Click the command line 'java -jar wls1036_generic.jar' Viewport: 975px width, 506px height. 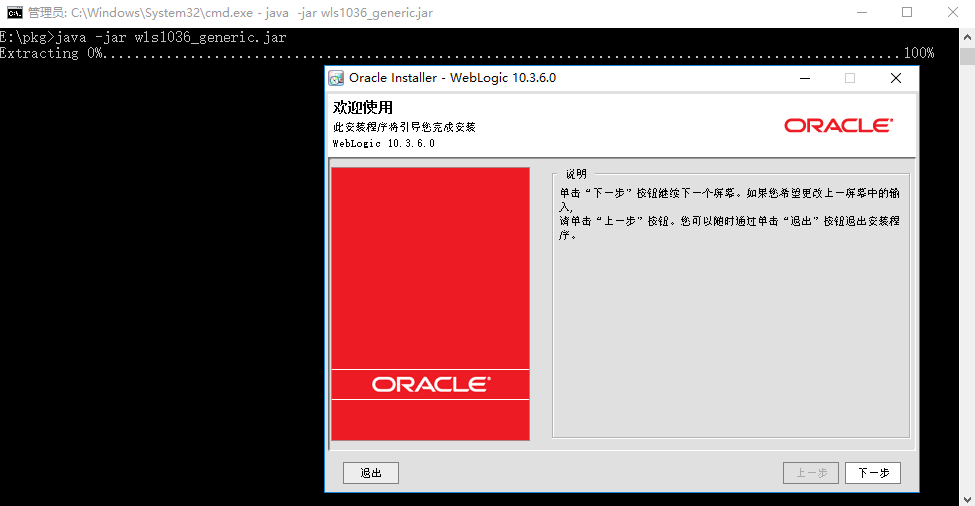tap(171, 37)
